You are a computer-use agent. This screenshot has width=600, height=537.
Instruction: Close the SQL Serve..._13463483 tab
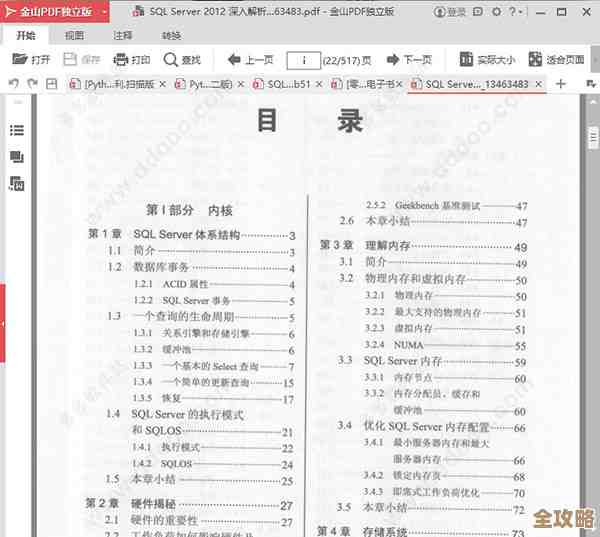(x=538, y=84)
